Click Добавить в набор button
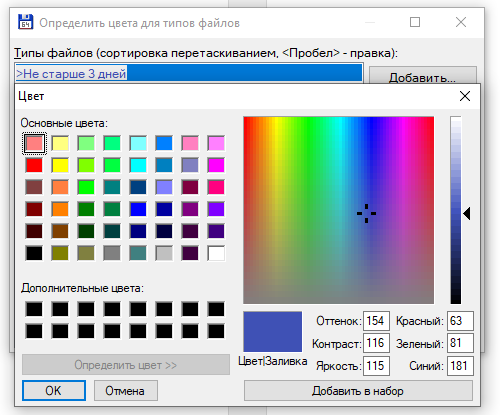The image size is (500, 415). (358, 391)
